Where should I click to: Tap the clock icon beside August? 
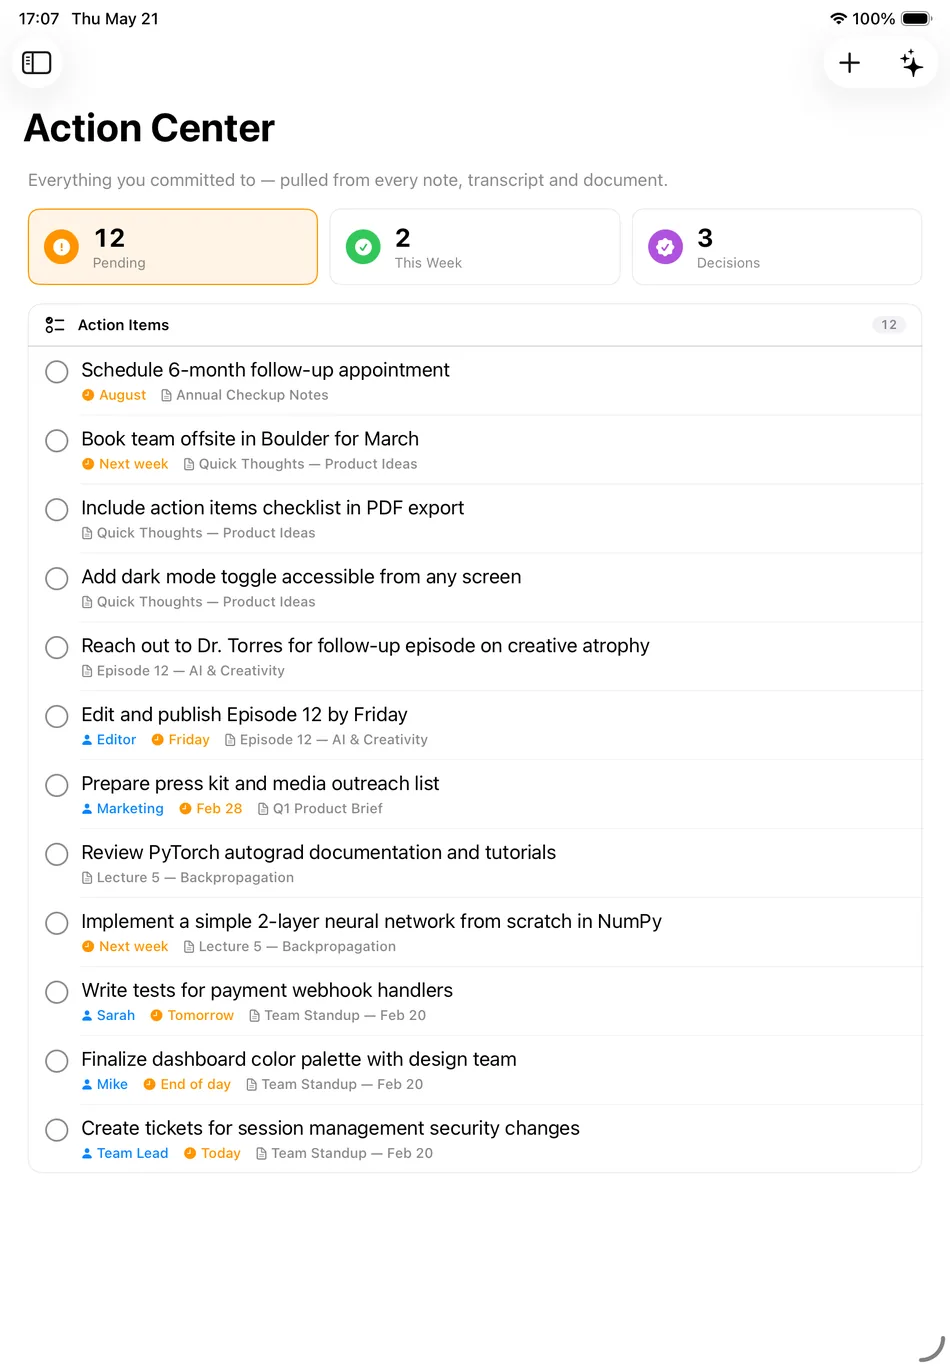pos(88,395)
